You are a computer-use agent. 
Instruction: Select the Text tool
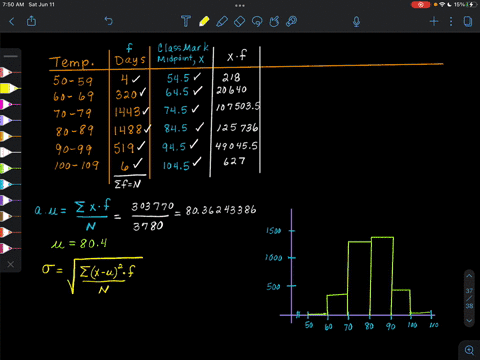click(x=186, y=21)
